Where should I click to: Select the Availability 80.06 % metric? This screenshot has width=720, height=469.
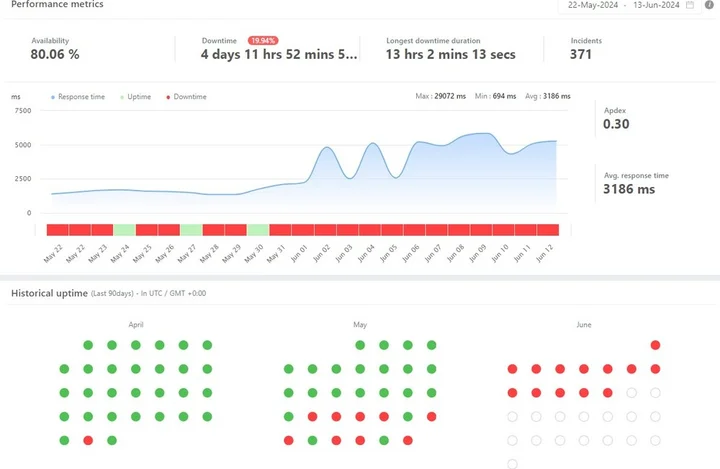[x=55, y=54]
